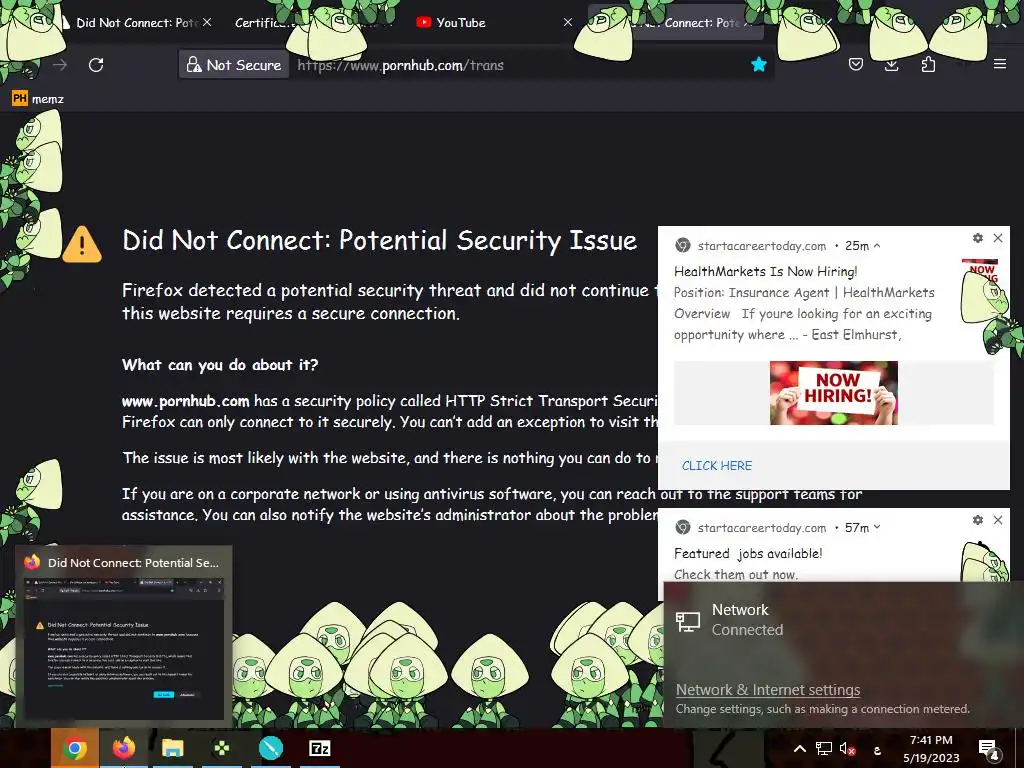Click the teal round taskbar app icon
The height and width of the screenshot is (768, 1024).
coord(270,748)
